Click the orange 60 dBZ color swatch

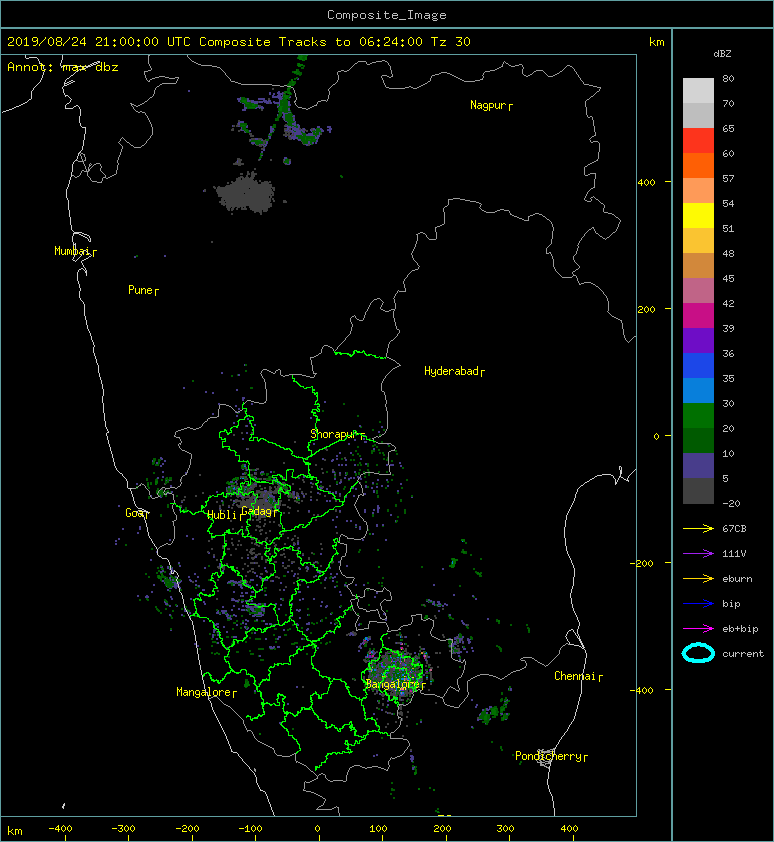698,165
